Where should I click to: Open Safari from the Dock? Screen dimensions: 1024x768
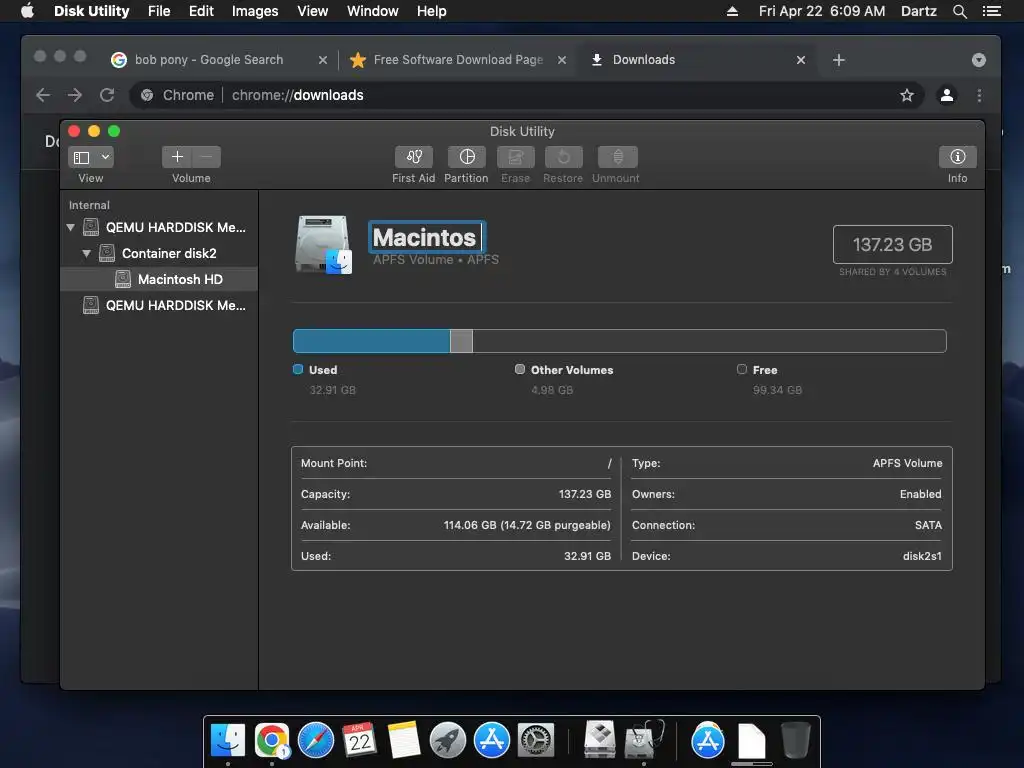tap(315, 741)
